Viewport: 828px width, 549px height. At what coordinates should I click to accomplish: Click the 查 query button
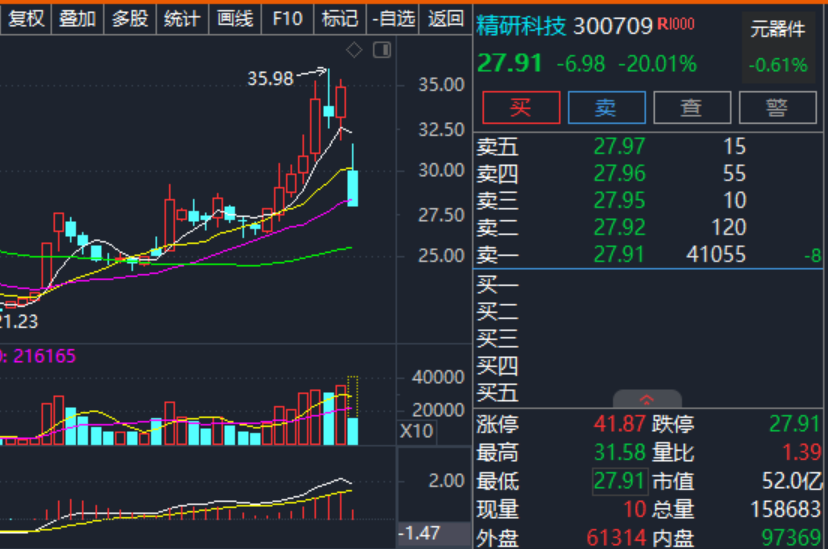click(692, 108)
